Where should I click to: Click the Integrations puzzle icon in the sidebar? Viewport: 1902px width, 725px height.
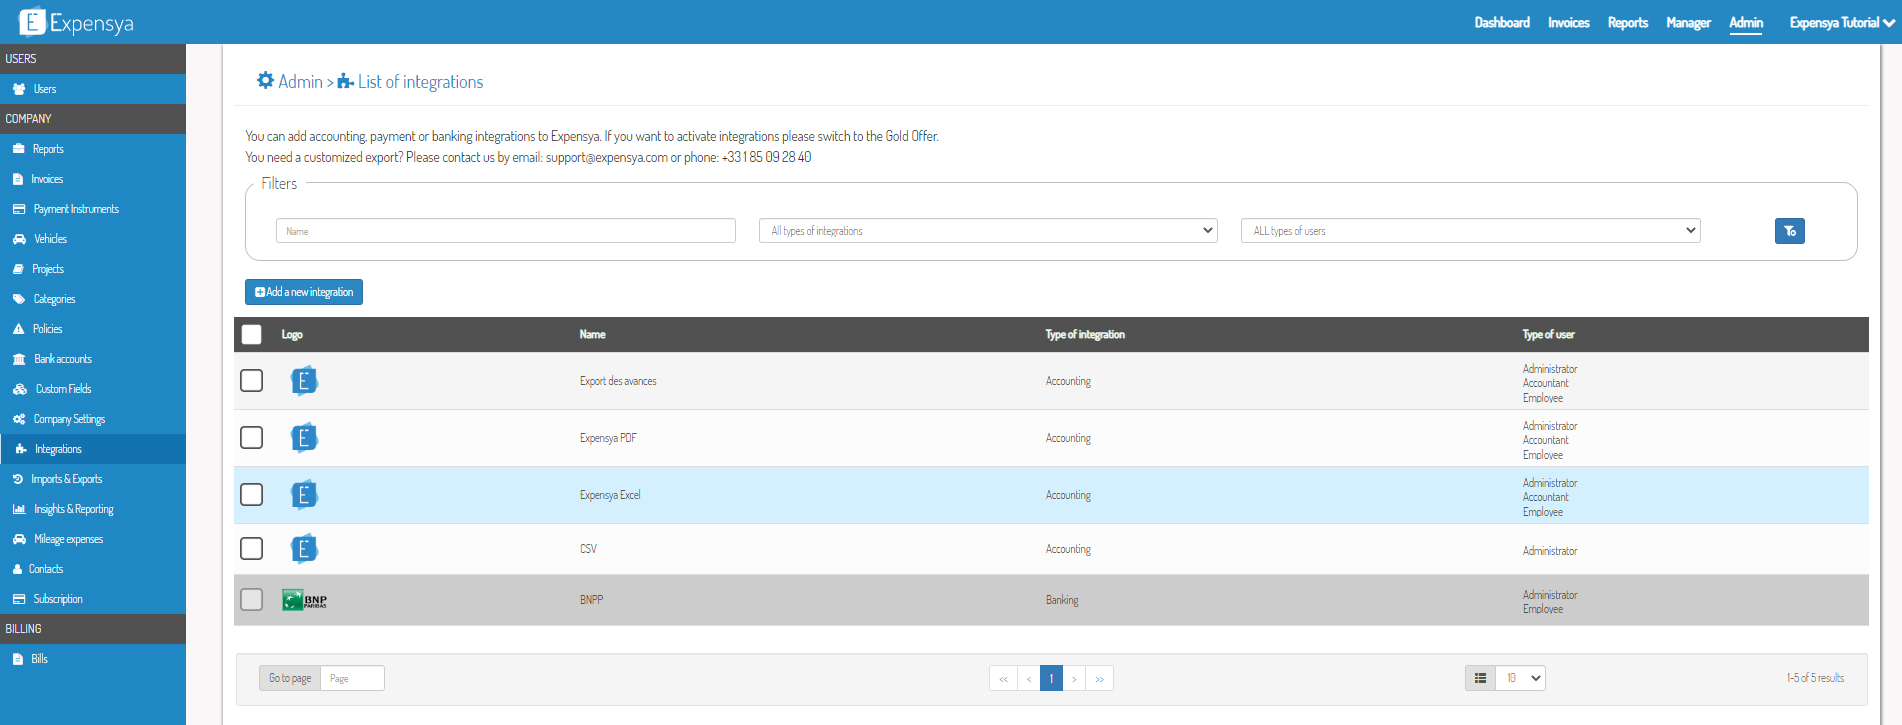coord(21,449)
